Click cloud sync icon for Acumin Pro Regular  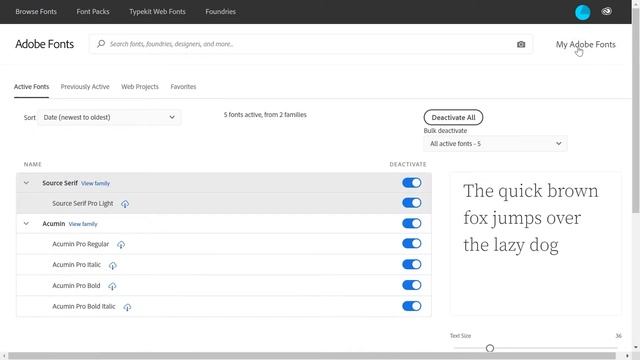click(121, 244)
